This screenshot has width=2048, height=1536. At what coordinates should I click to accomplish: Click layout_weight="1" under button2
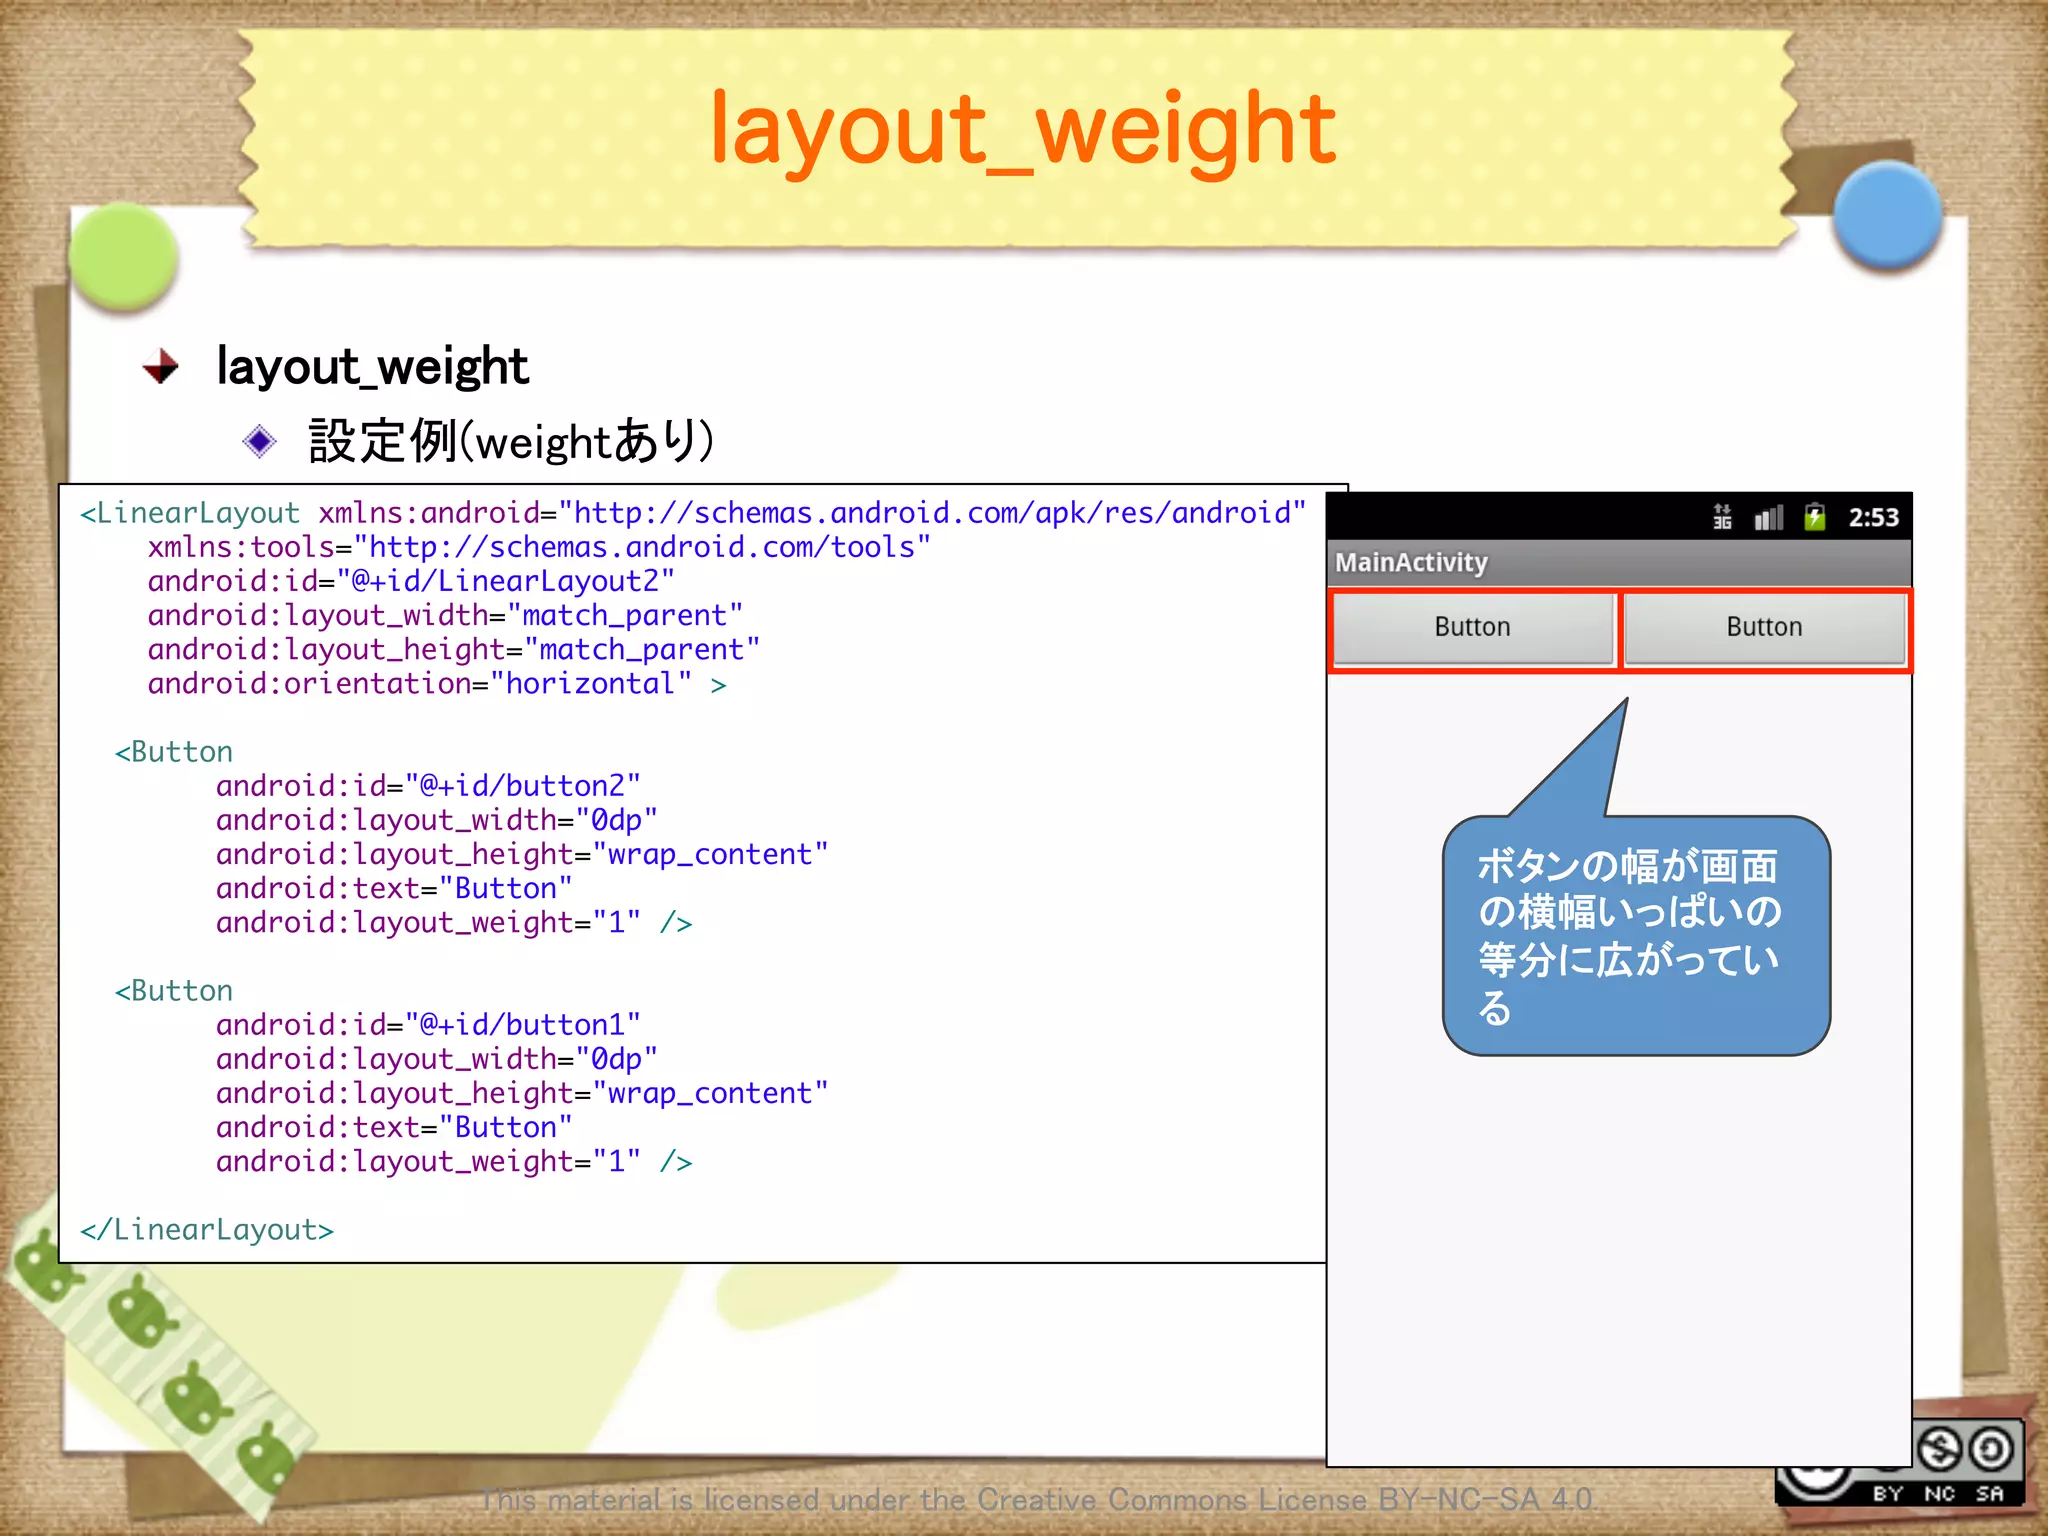pos(454,923)
